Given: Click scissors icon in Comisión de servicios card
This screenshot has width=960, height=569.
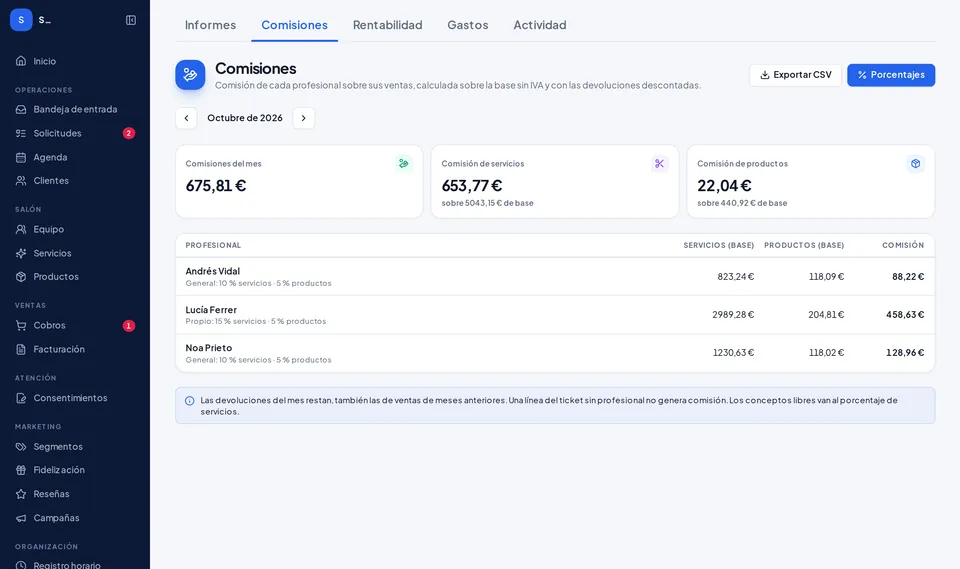Looking at the screenshot, I should click(x=659, y=164).
